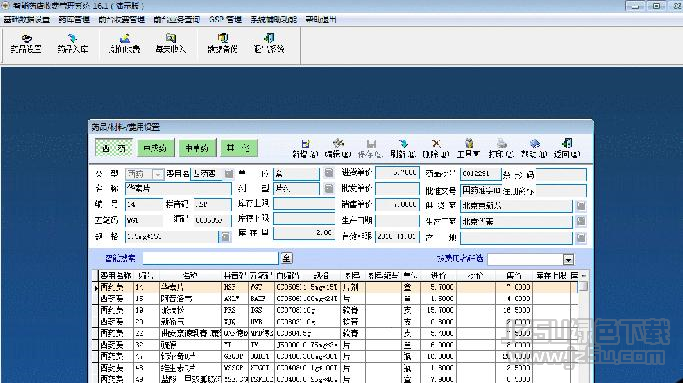Switch to the 中成药 category tab

click(156, 148)
